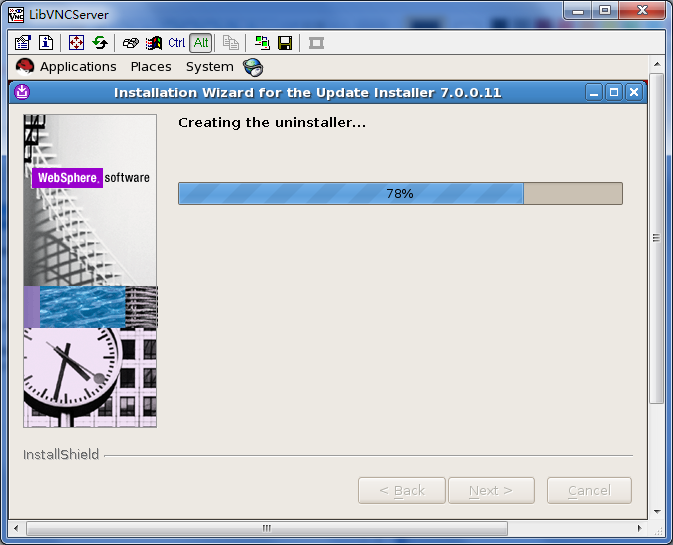Screen dimensions: 673x545
Task: Send Start key with Windows flag icon
Action: point(154,43)
